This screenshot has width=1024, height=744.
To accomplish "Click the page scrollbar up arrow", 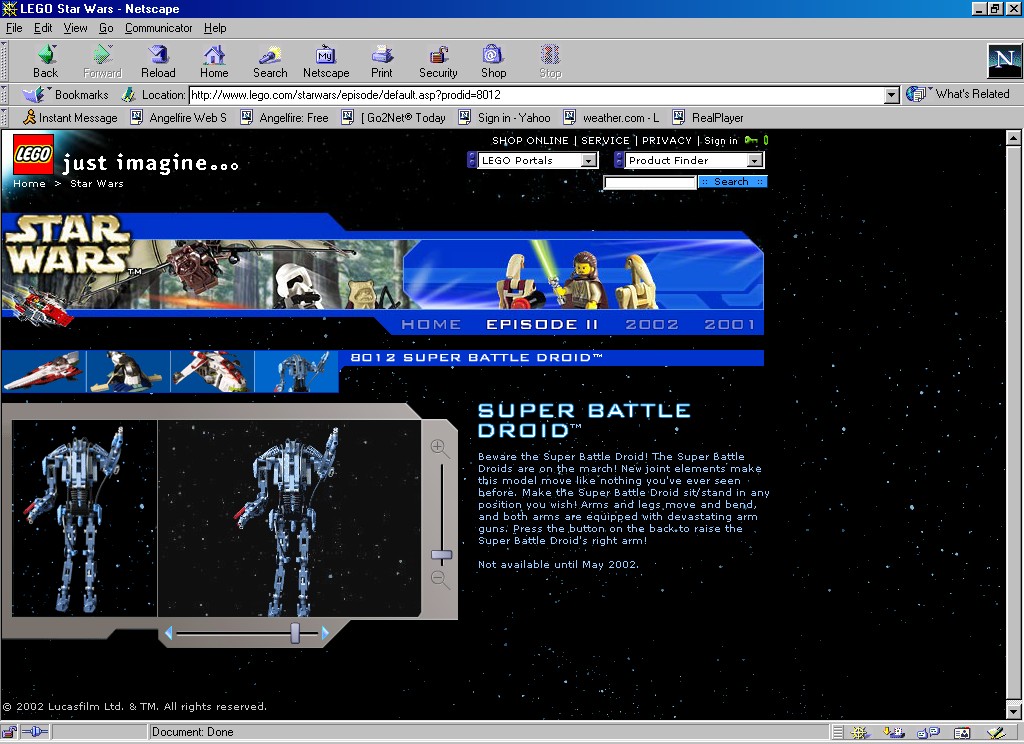I will pos(1014,138).
